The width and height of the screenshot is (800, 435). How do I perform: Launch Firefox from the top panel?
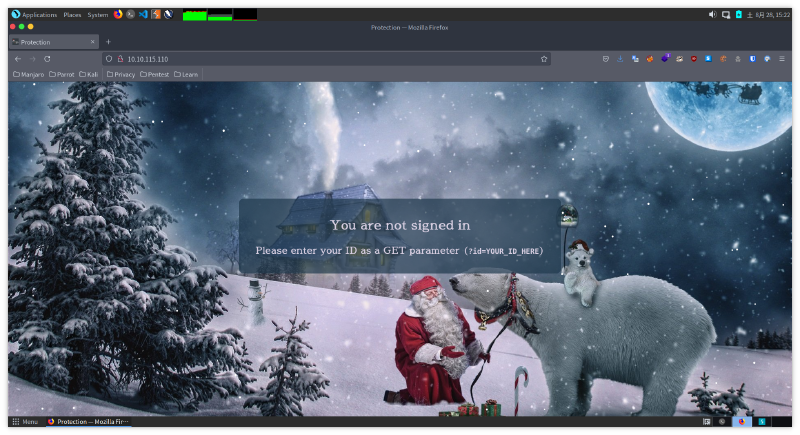click(x=118, y=15)
